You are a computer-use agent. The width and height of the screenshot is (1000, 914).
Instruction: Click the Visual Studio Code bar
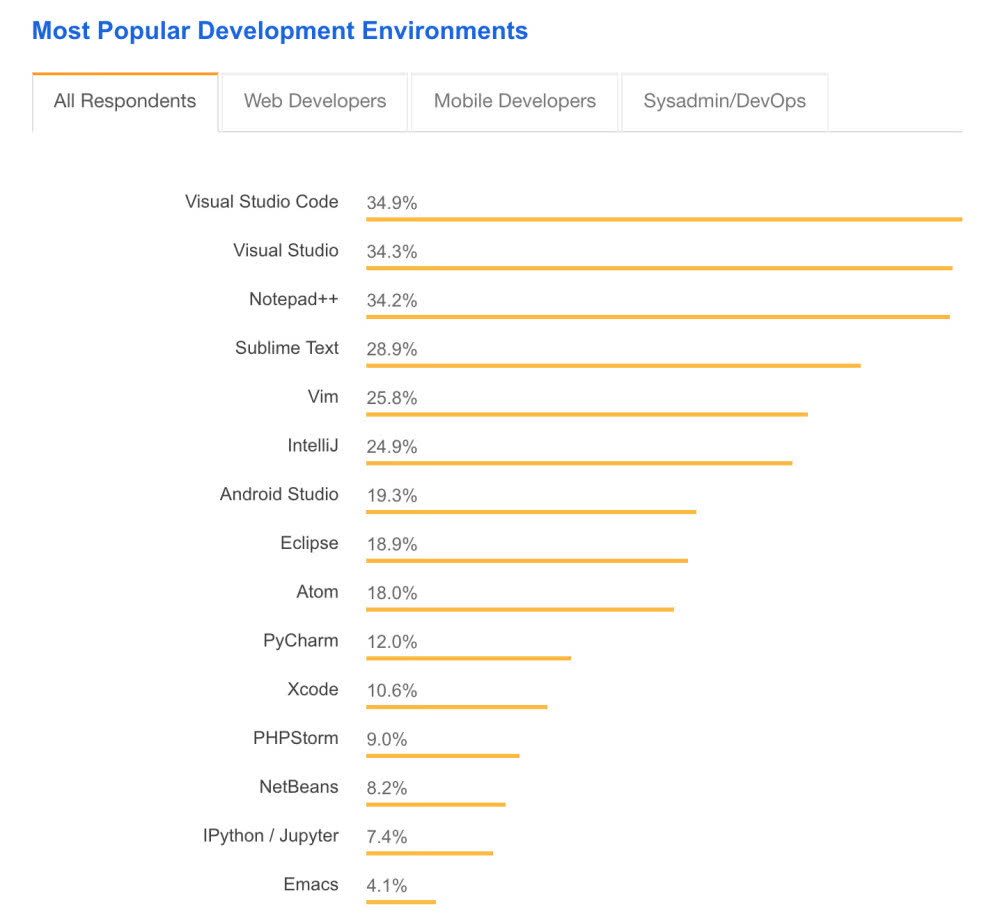[x=664, y=219]
